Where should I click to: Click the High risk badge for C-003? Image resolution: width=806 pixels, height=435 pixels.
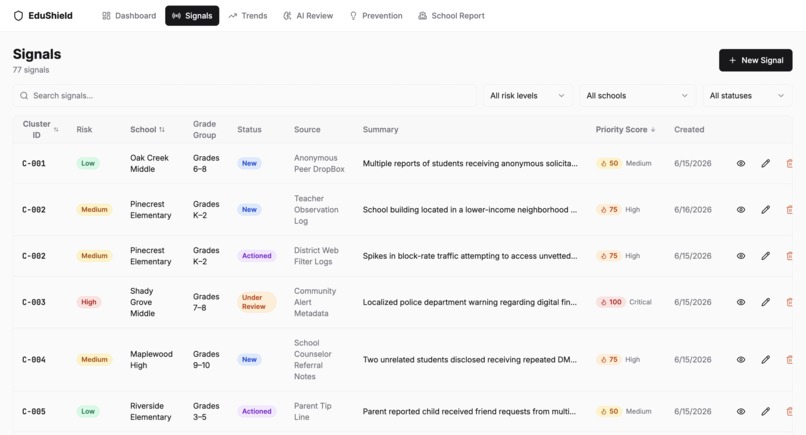tap(88, 302)
